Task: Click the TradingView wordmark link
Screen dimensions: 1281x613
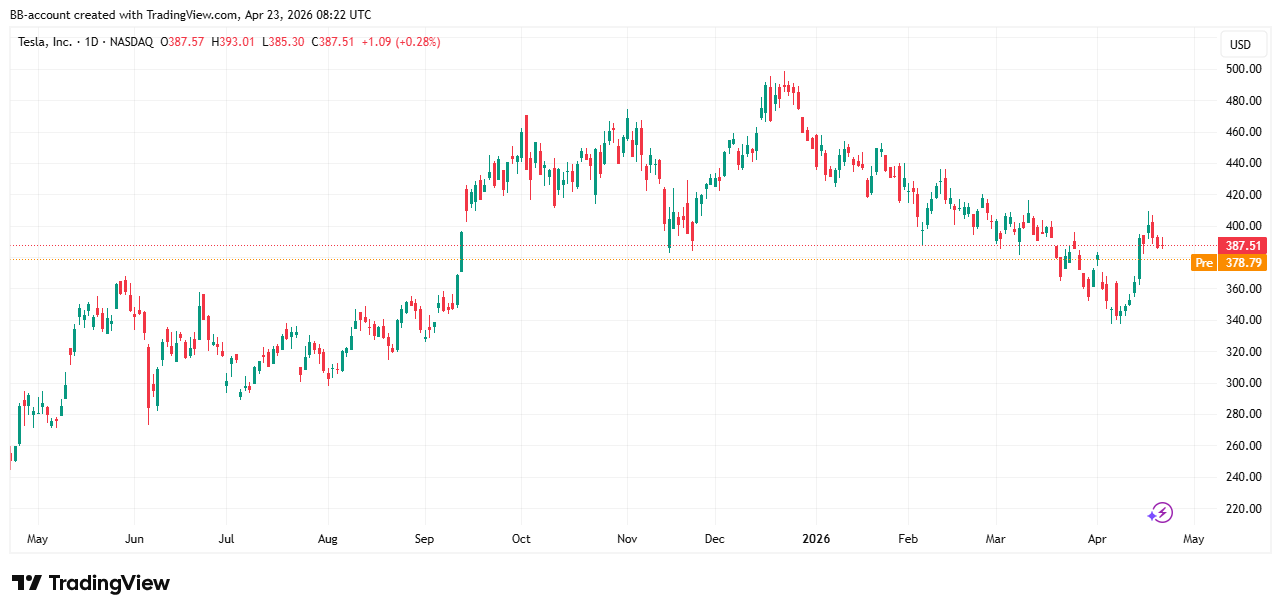Action: click(109, 583)
